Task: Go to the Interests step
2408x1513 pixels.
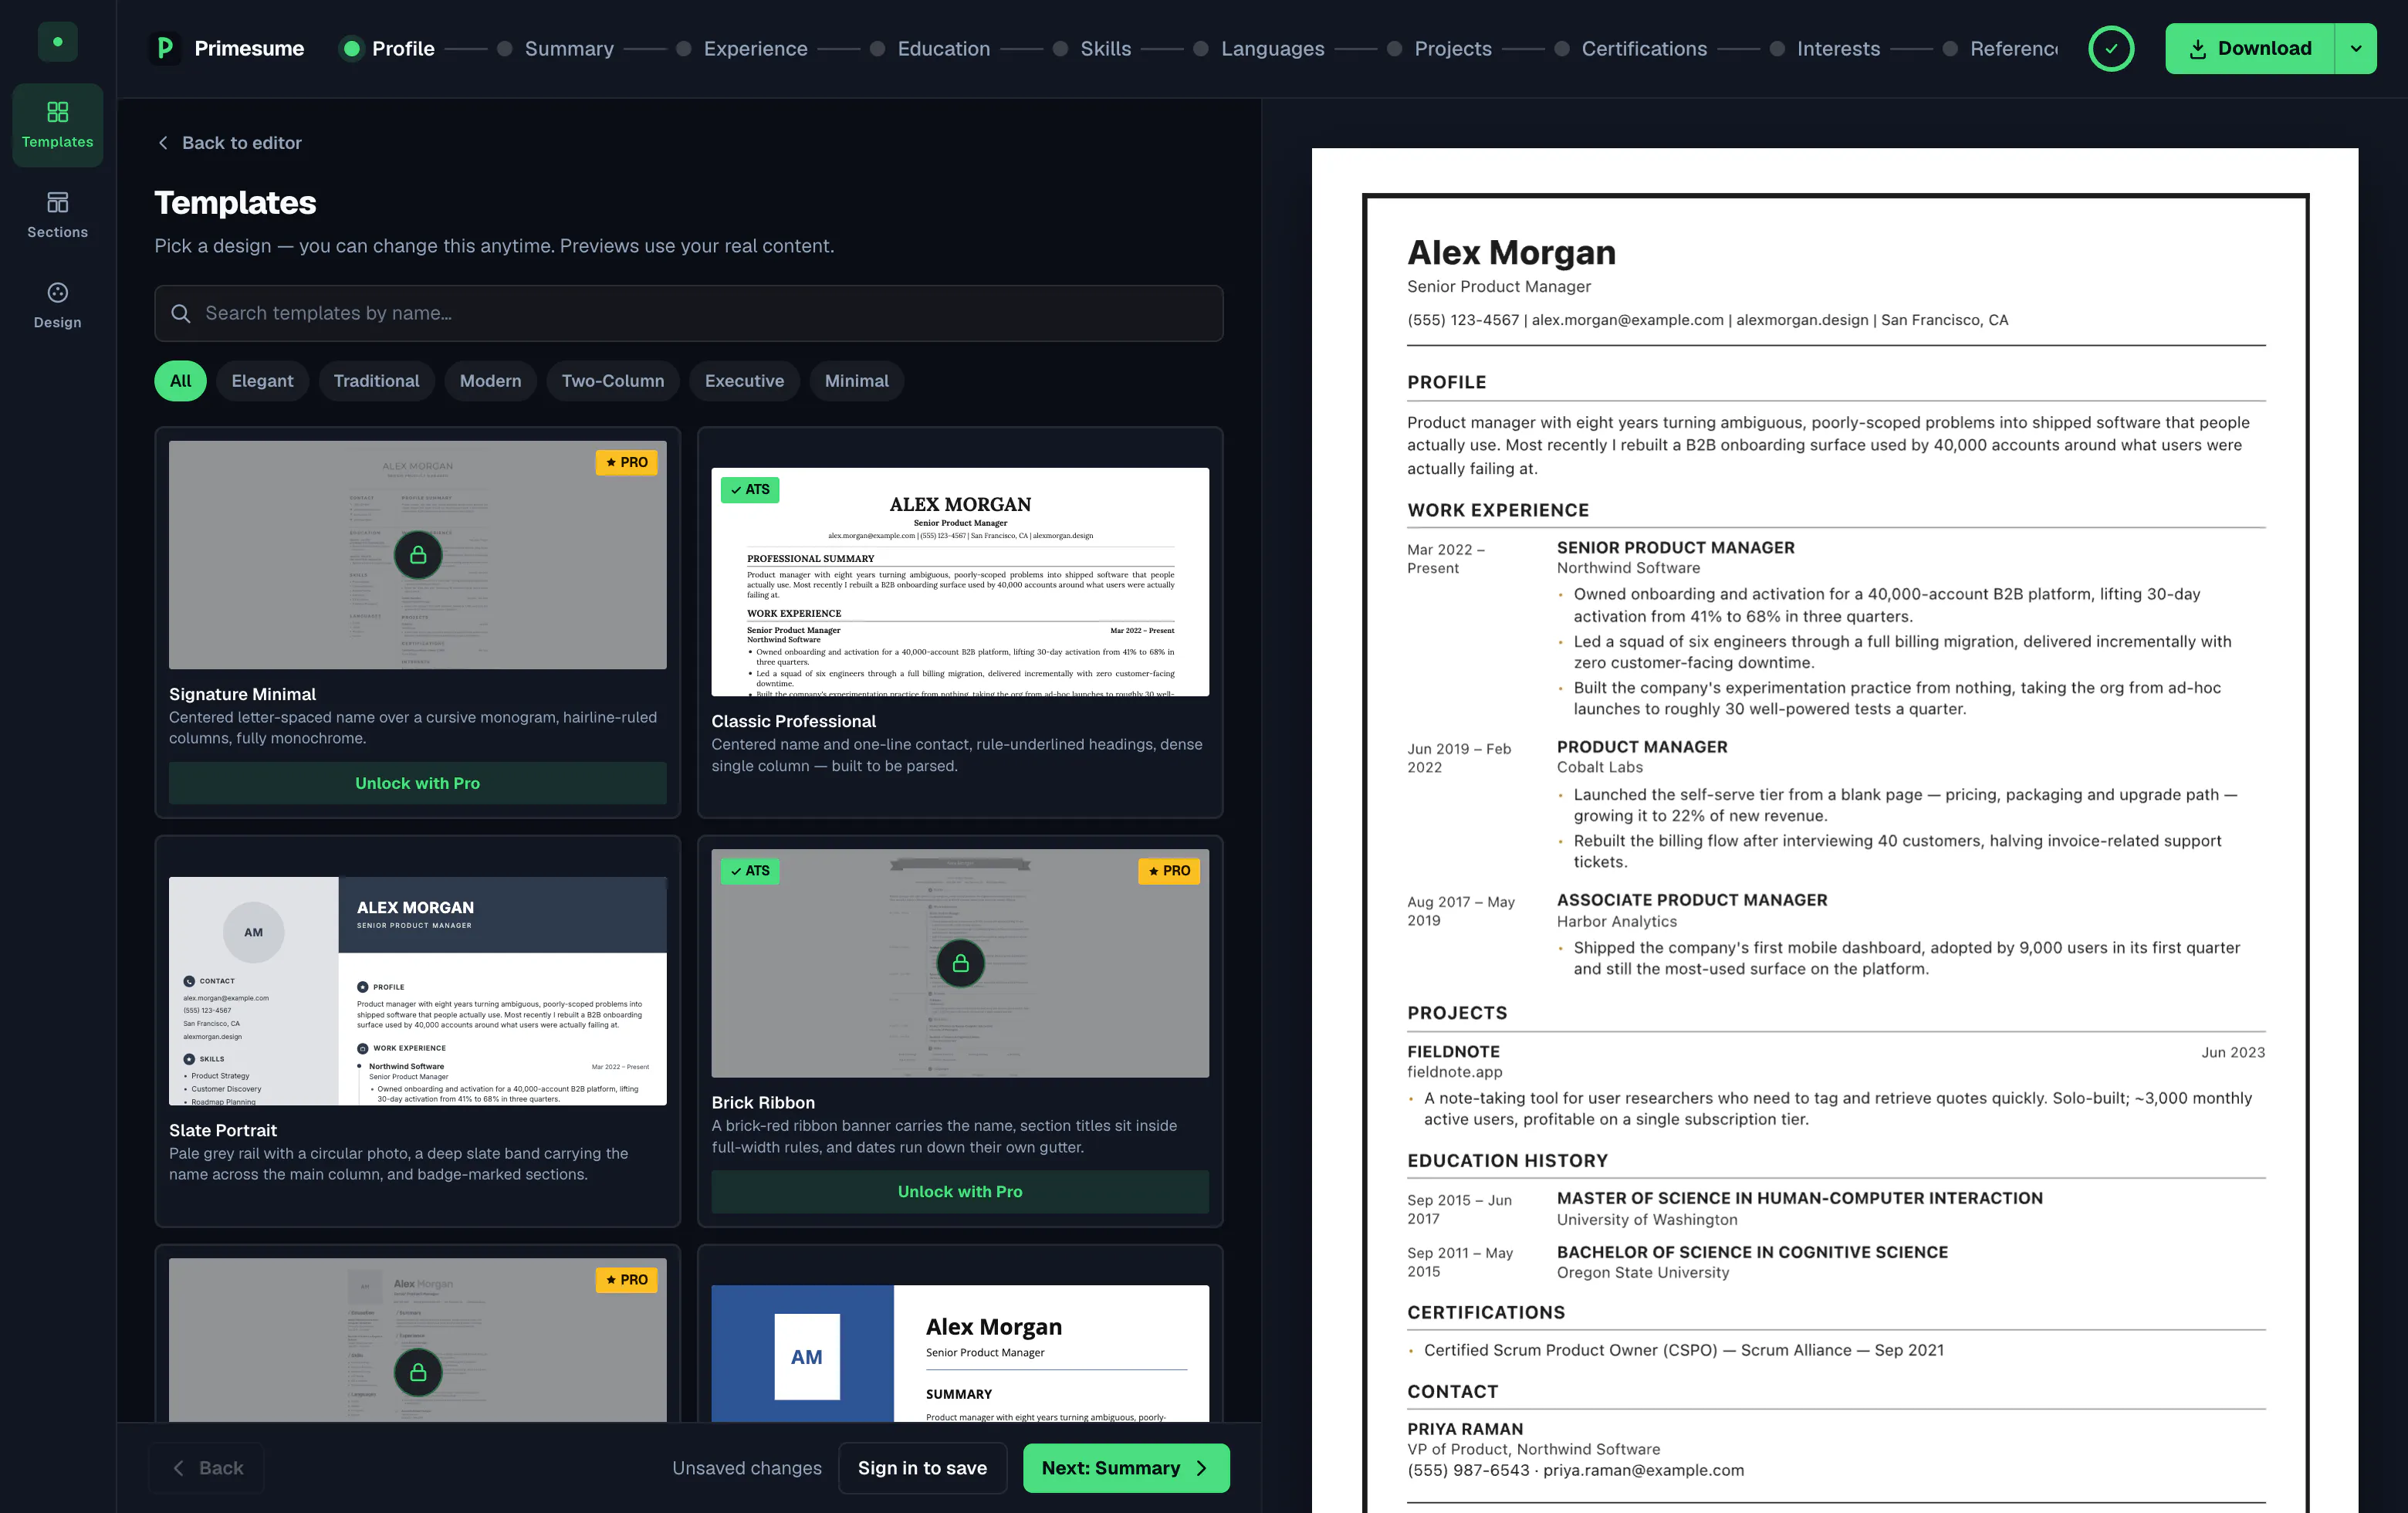Action: point(1824,48)
